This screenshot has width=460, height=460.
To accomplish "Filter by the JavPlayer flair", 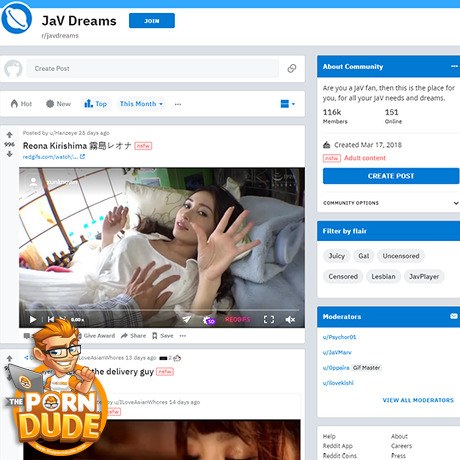I will coord(424,277).
